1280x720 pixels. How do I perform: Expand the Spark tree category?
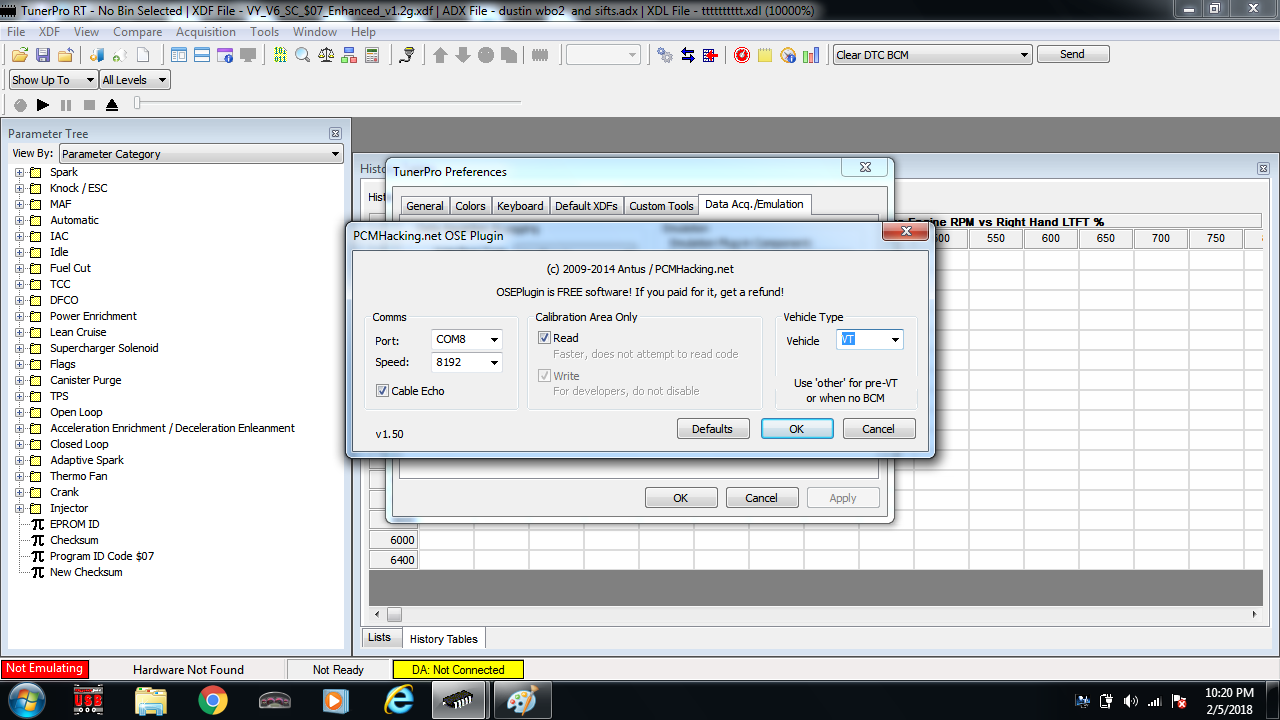pyautogui.click(x=19, y=172)
